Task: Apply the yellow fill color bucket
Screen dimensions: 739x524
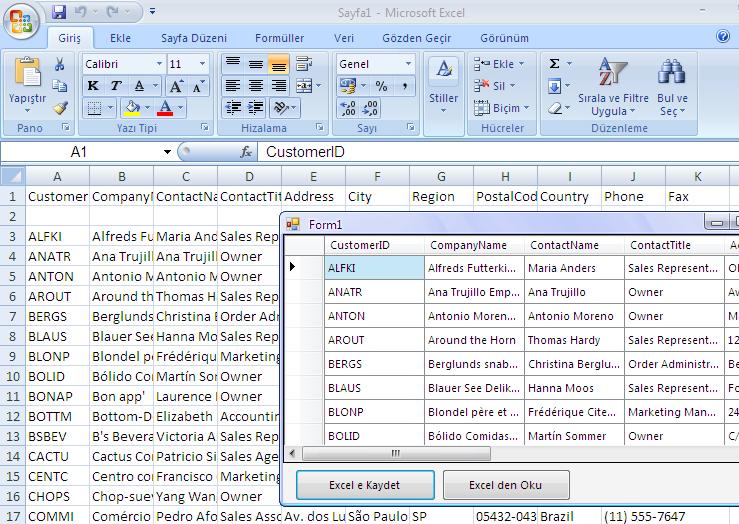Action: click(x=132, y=108)
